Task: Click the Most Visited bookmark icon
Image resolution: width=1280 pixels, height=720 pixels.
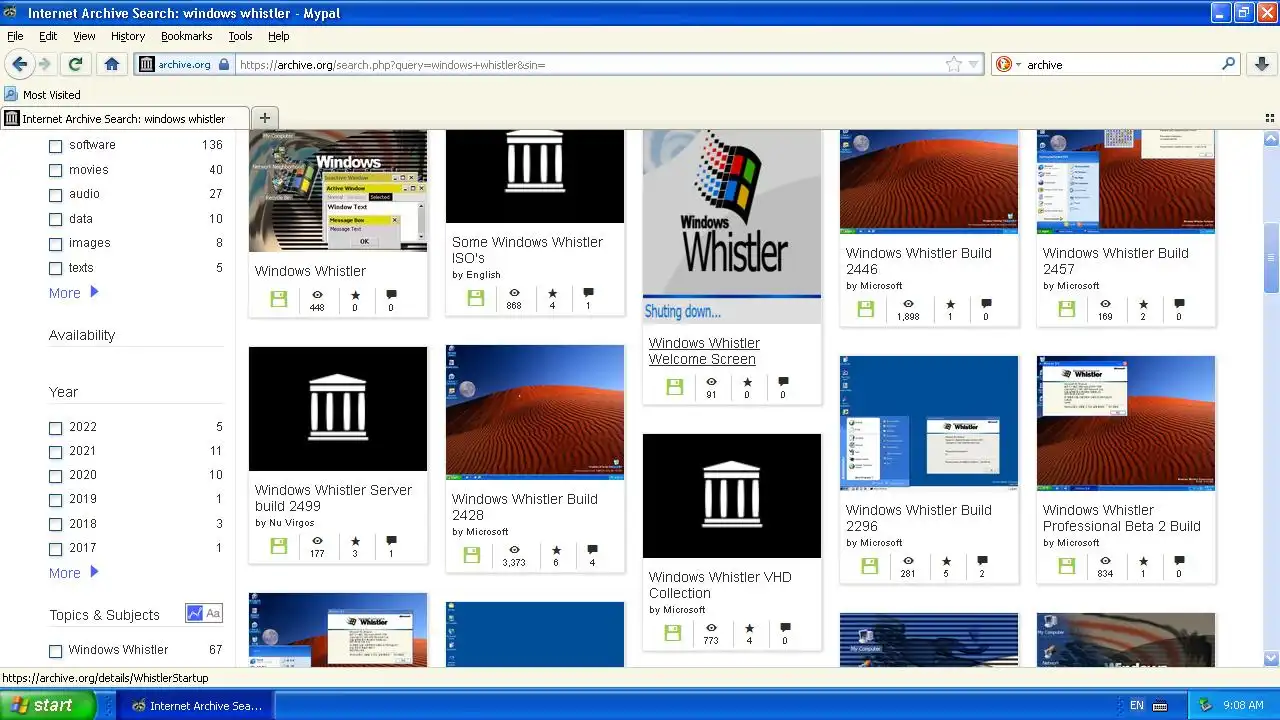Action: point(11,95)
